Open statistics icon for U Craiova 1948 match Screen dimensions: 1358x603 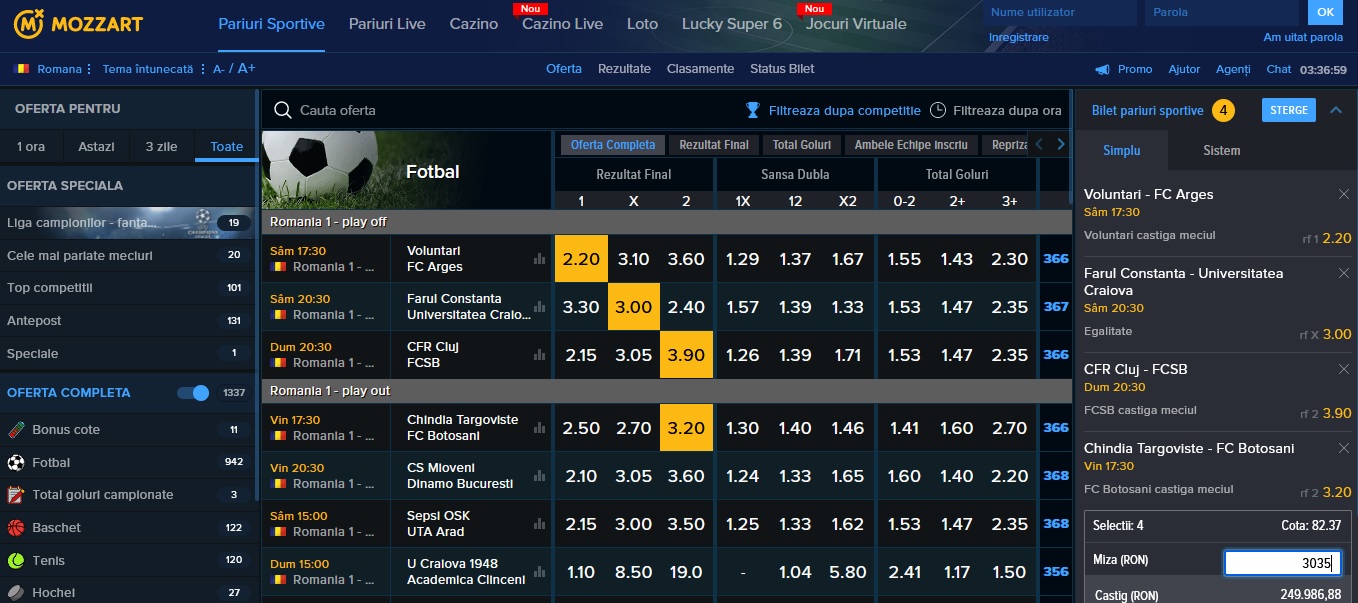[x=540, y=572]
